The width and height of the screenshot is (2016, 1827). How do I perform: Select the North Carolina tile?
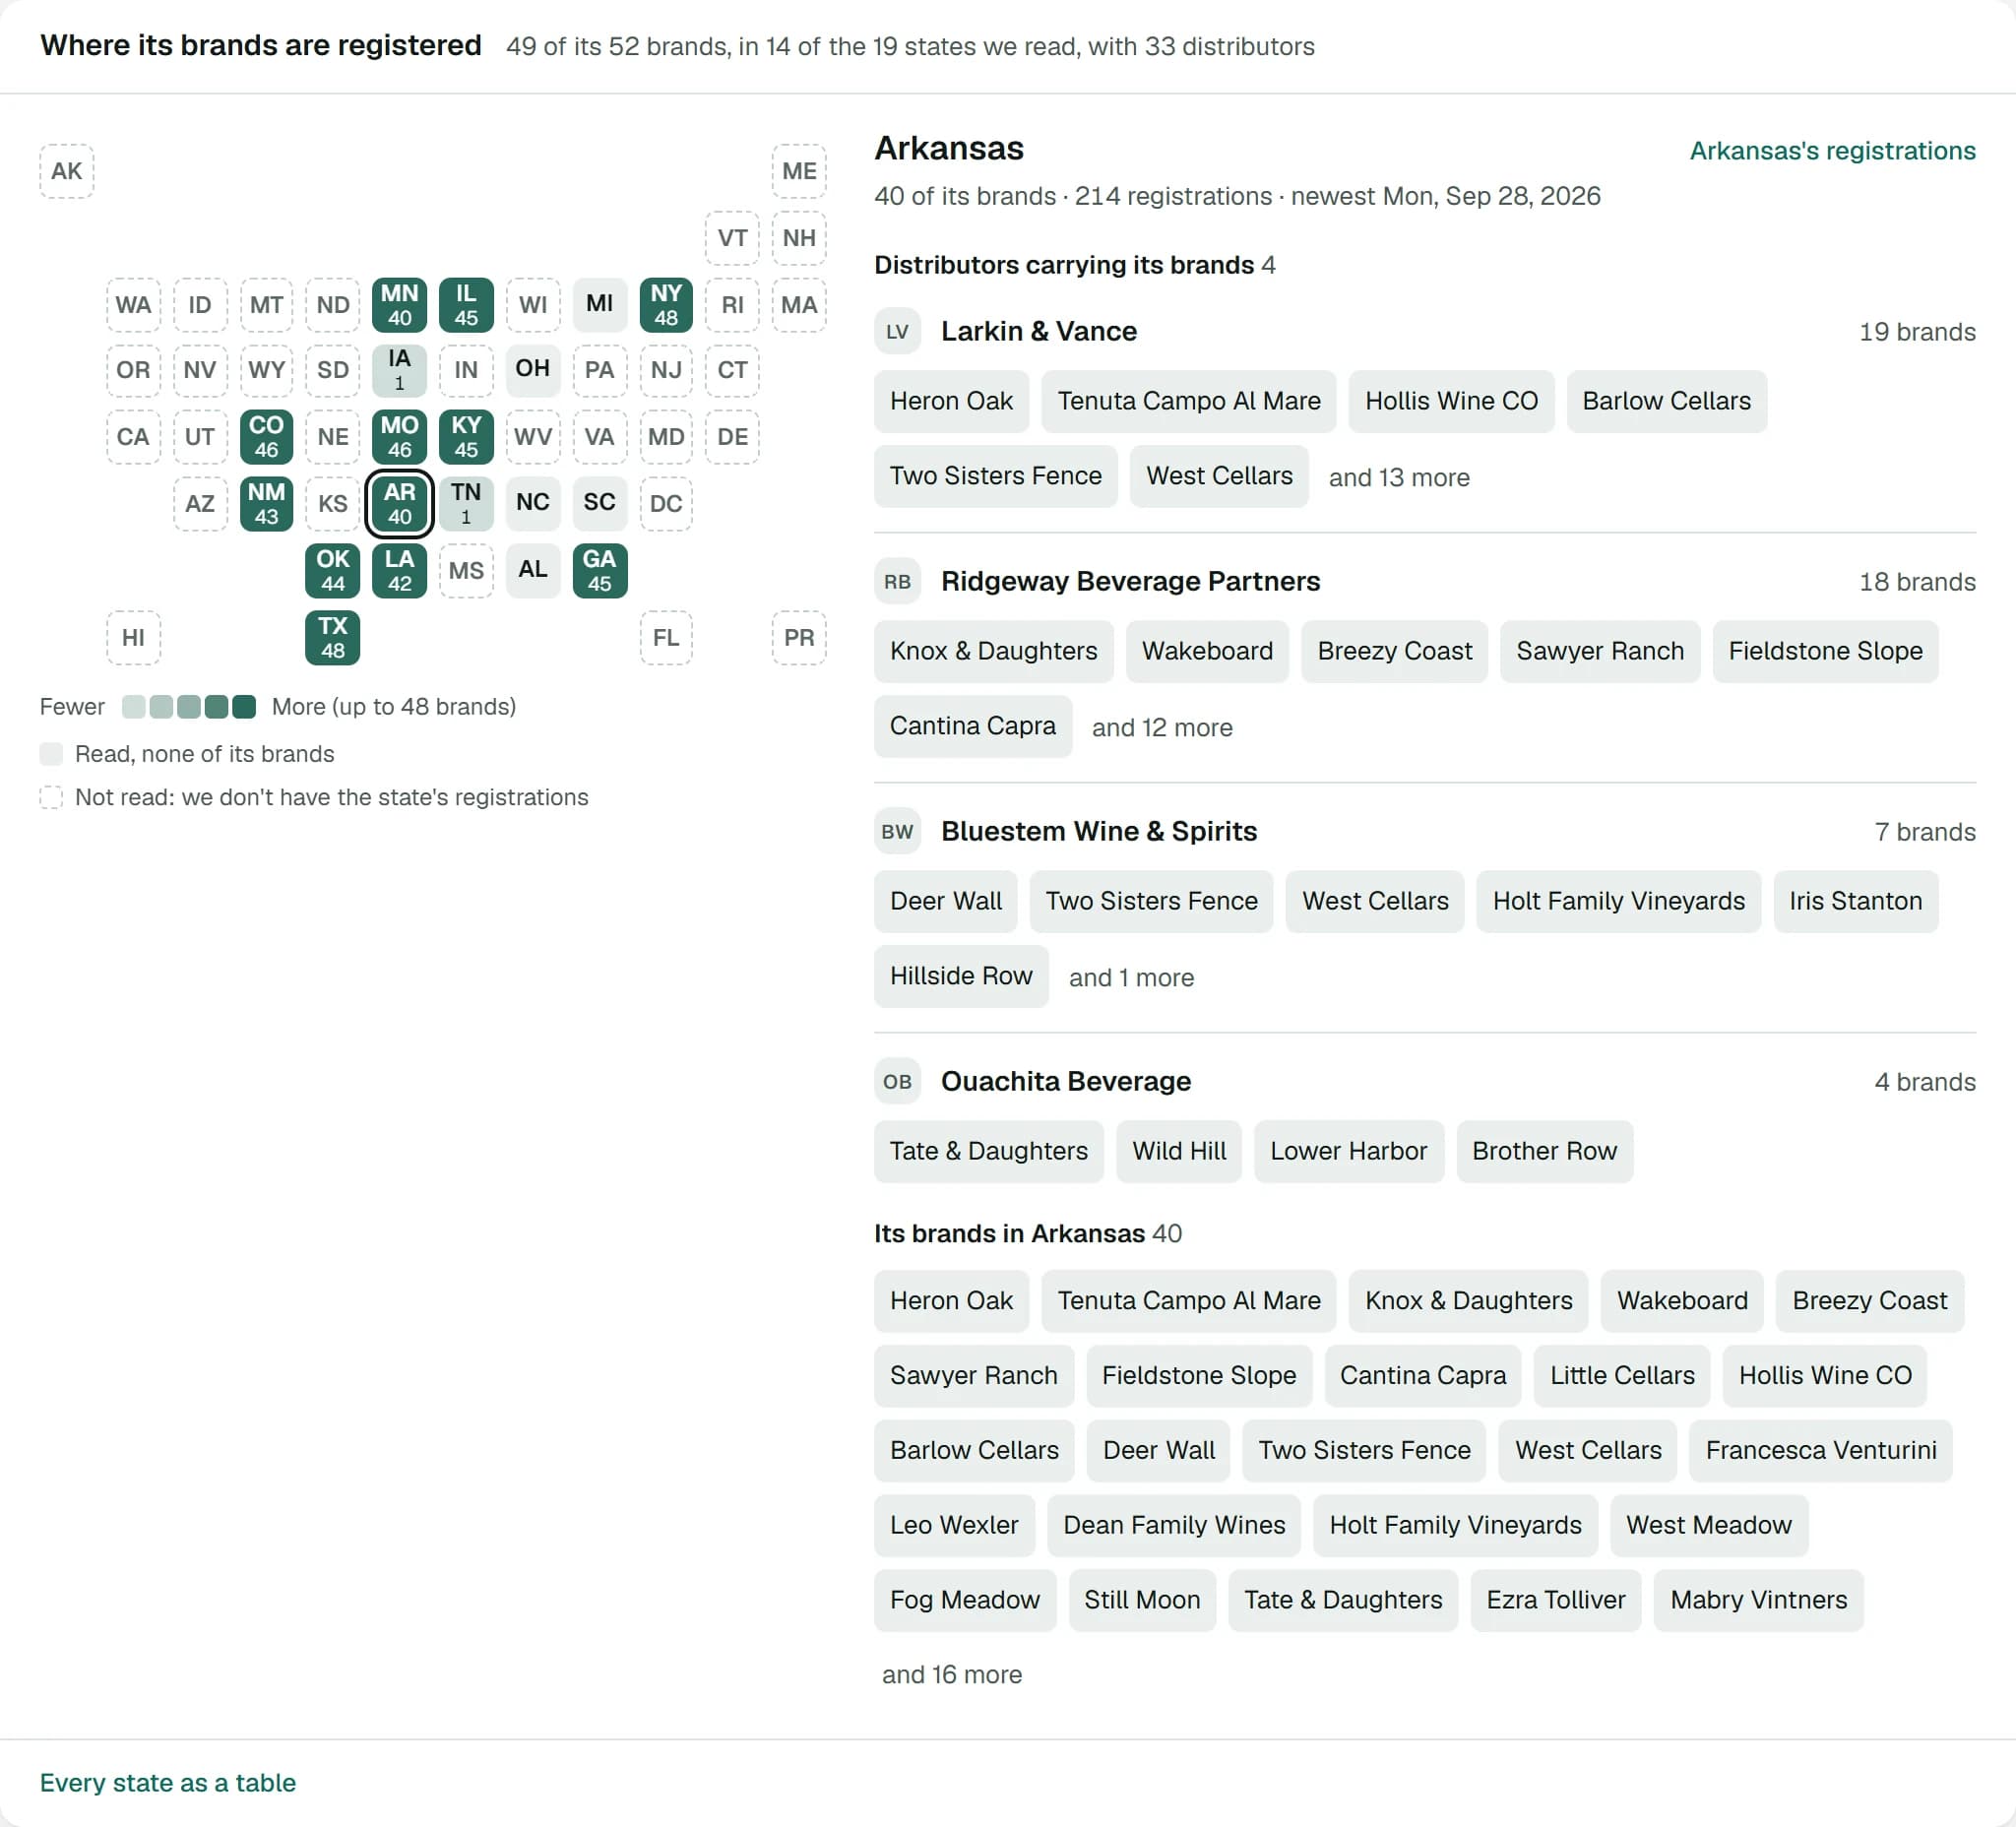point(533,503)
